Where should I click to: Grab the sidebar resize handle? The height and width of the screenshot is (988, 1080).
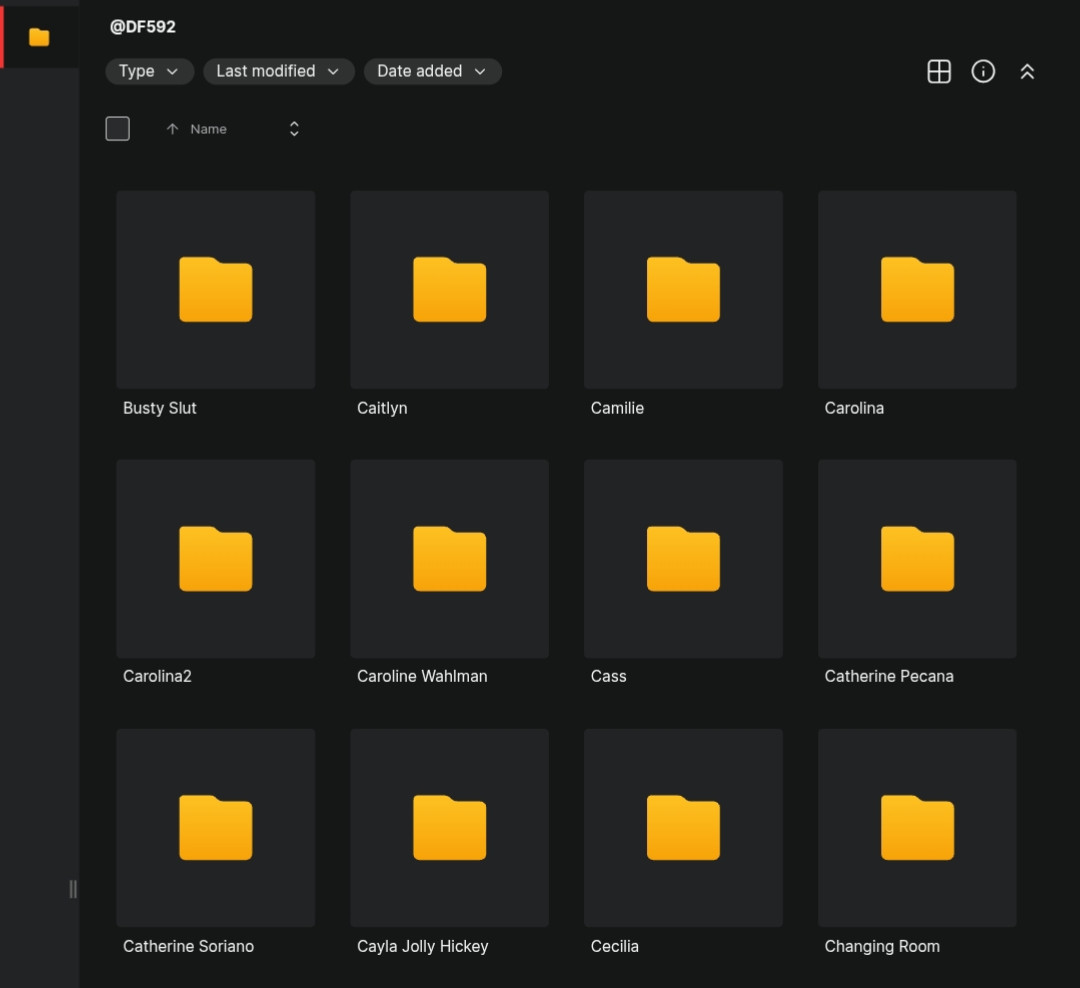tap(73, 889)
